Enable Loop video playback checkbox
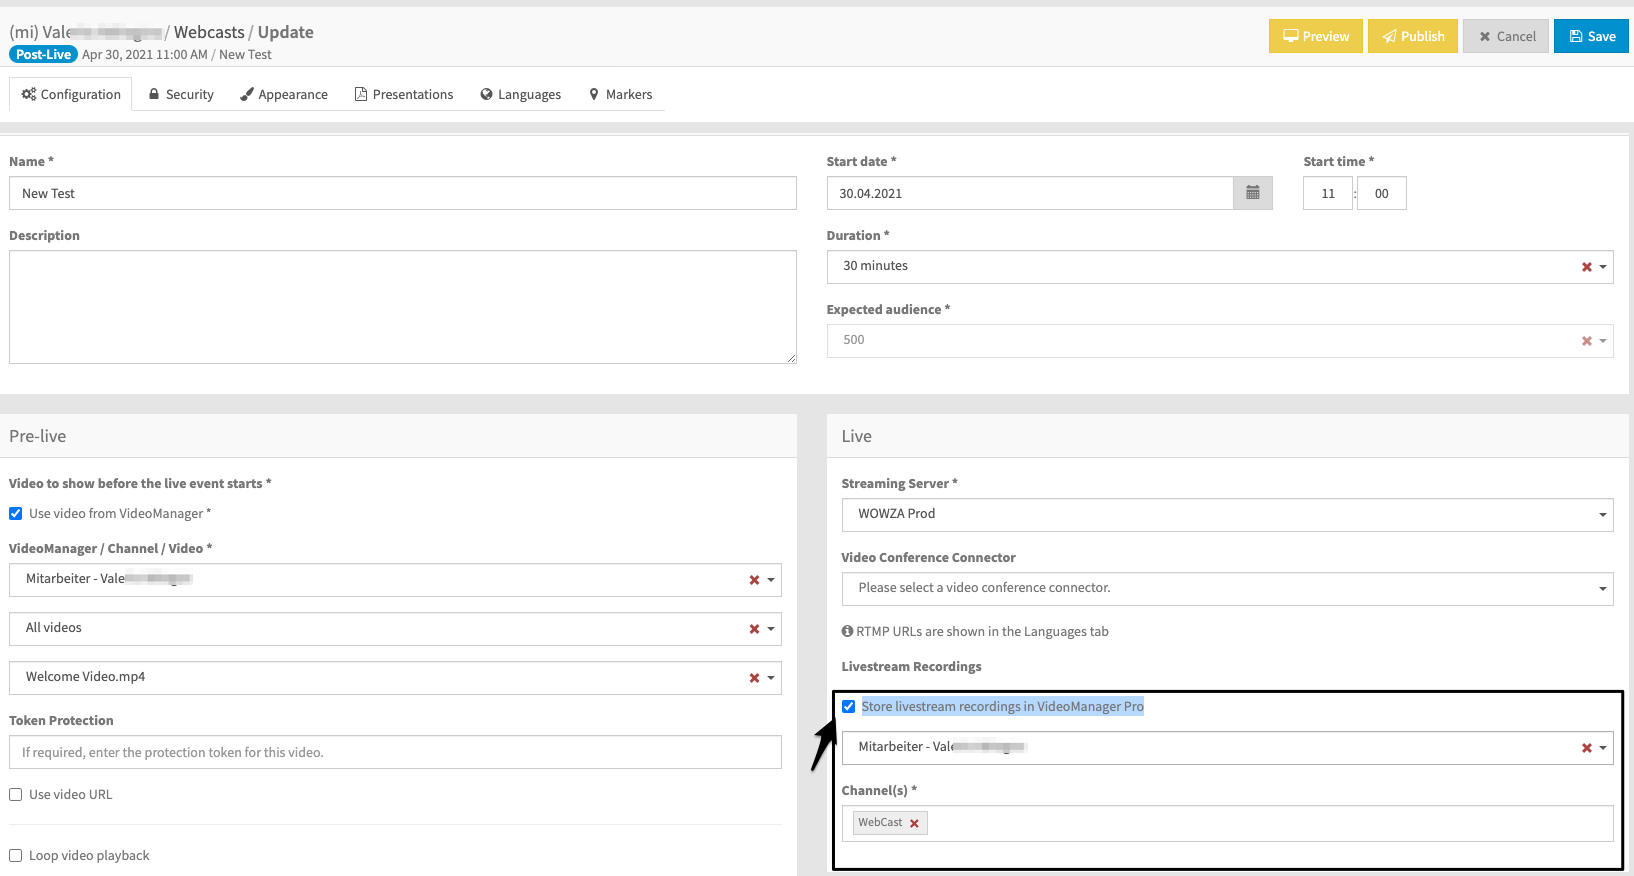Screen dimensions: 1634x876 pos(16,855)
